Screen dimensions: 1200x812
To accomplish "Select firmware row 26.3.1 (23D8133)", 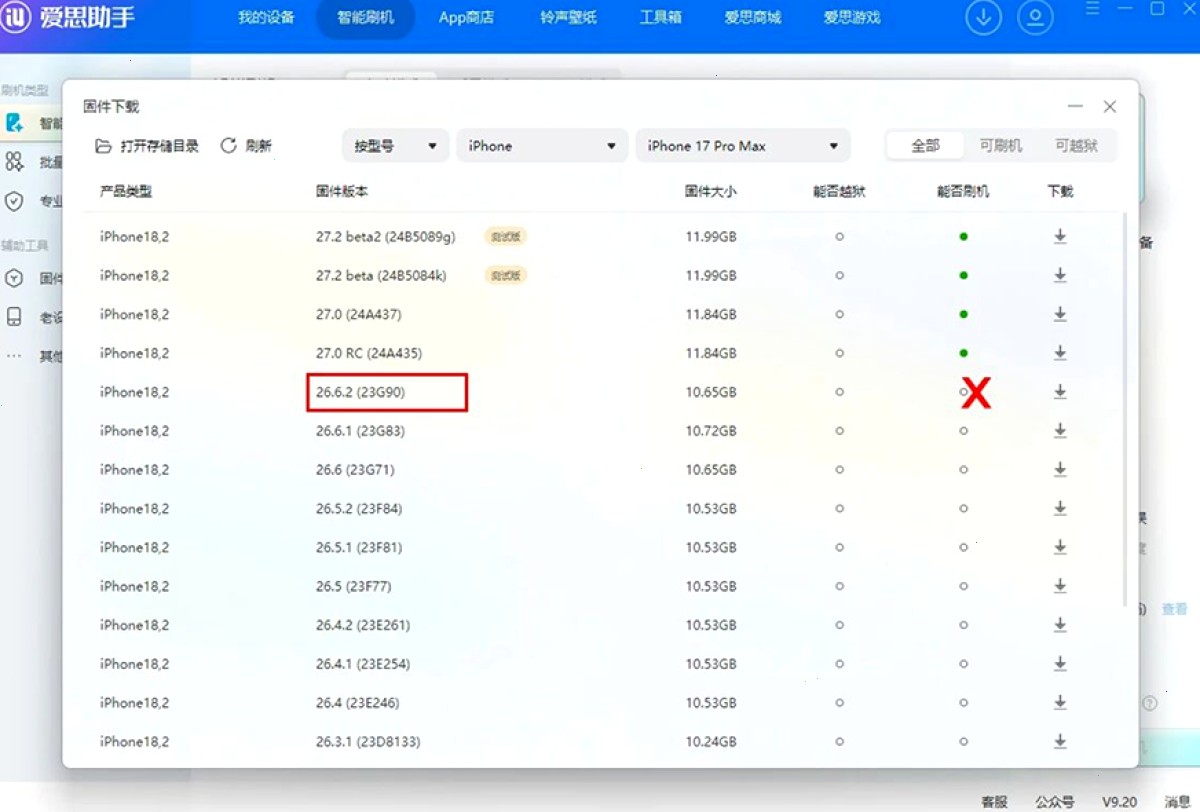I will 600,741.
